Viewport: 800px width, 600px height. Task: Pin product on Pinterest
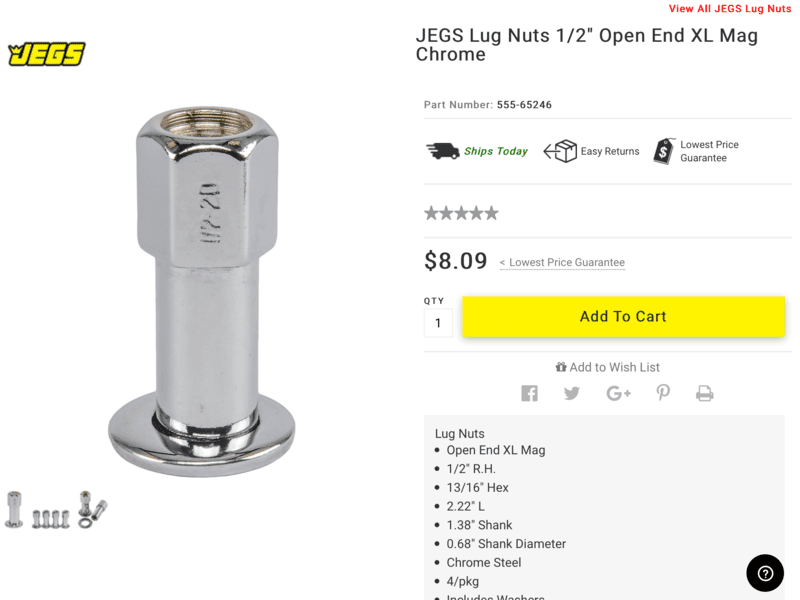tap(663, 393)
